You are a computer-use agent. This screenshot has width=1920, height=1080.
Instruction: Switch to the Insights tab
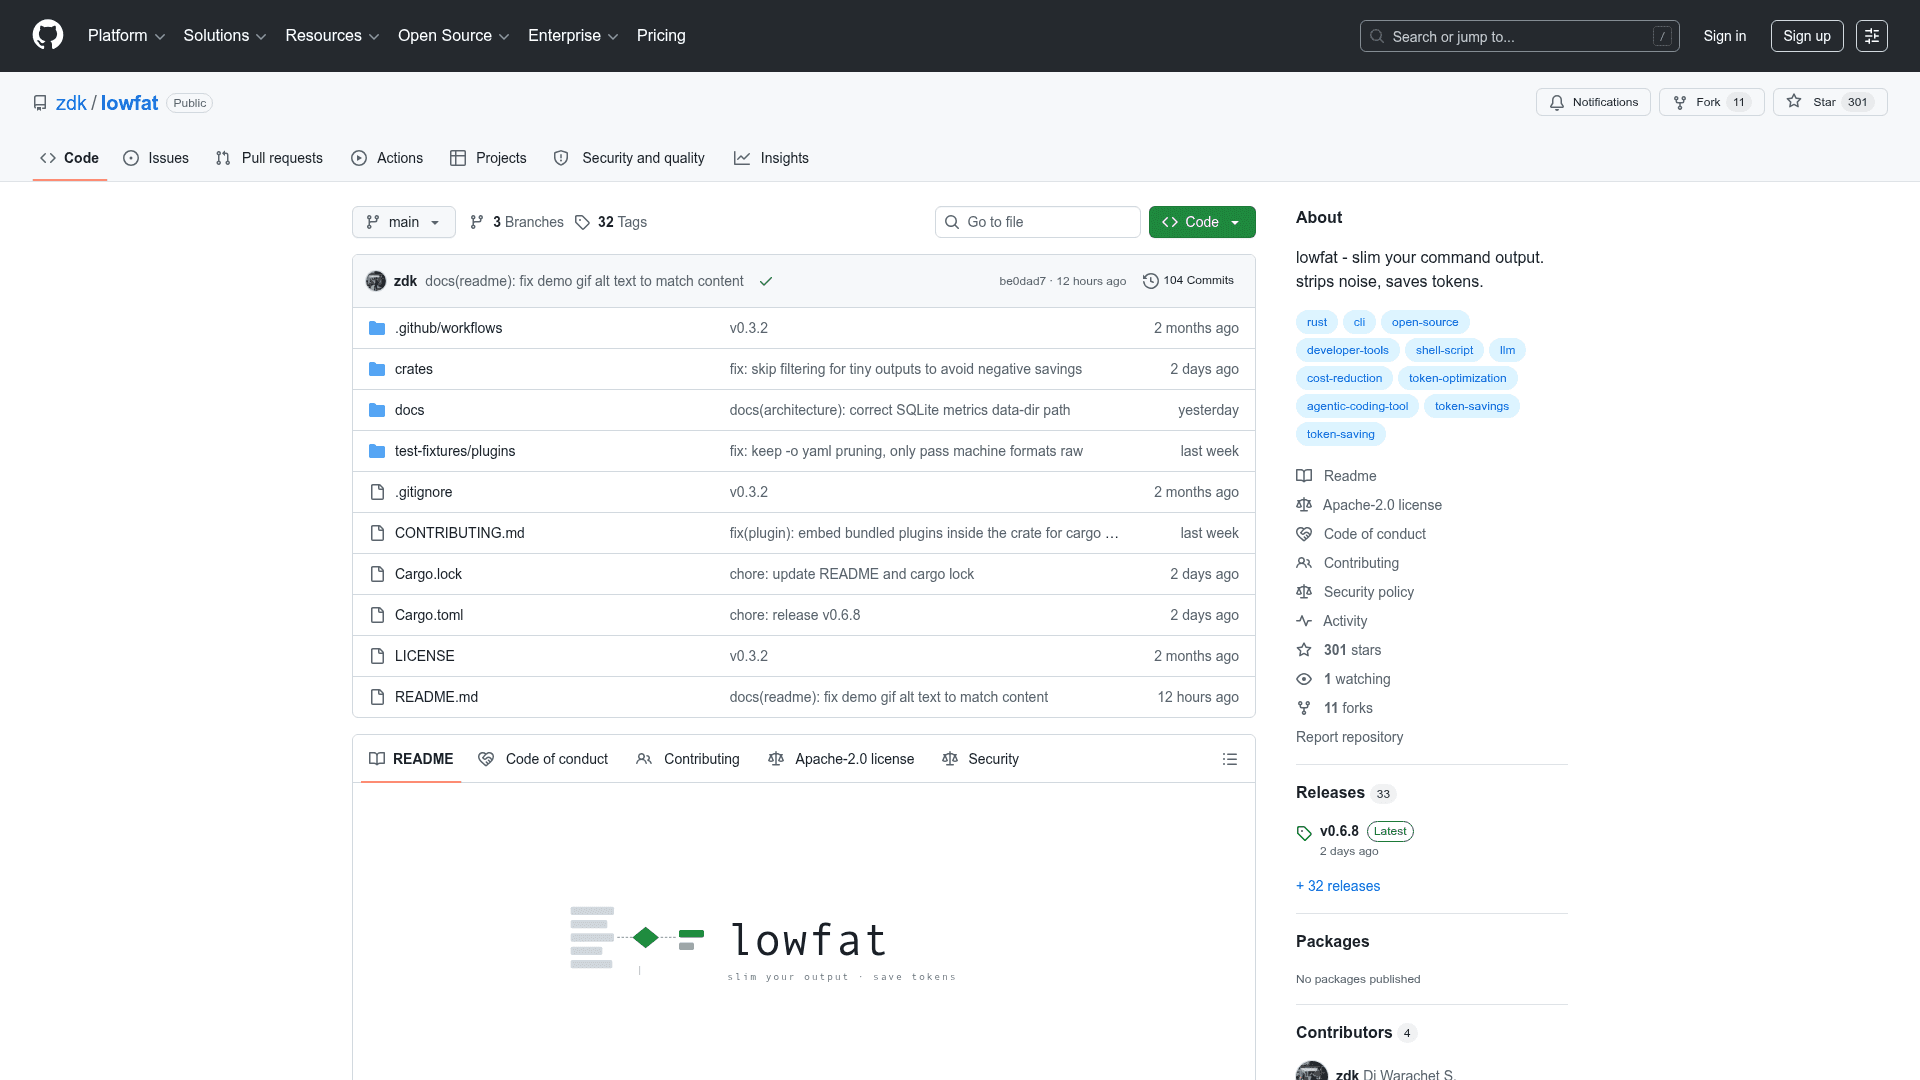pyautogui.click(x=771, y=158)
